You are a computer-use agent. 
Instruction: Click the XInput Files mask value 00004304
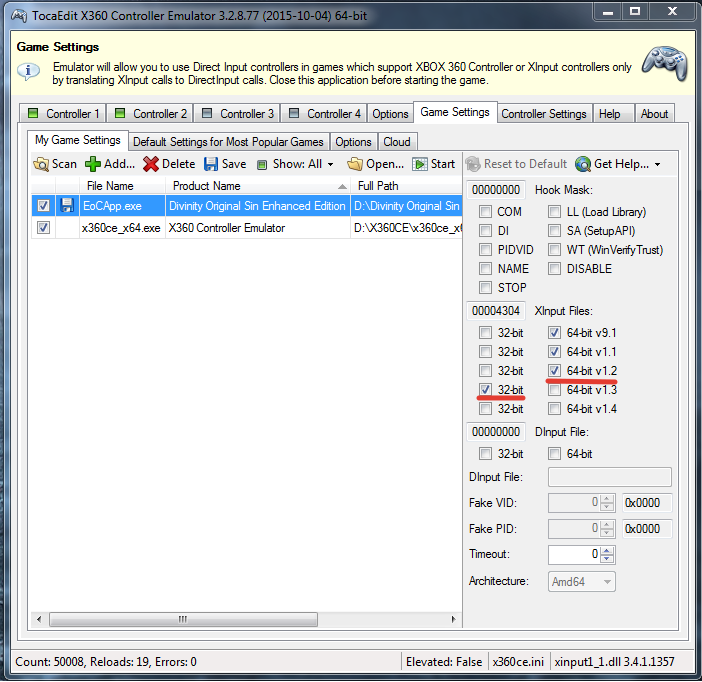click(x=496, y=311)
